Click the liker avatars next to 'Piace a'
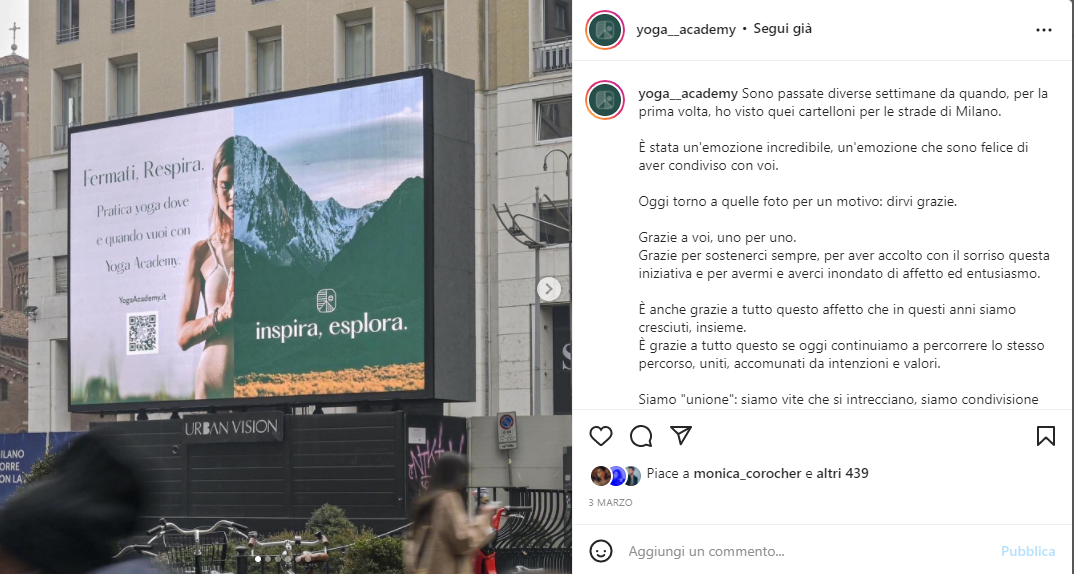Viewport: 1074px width, 574px height. pyautogui.click(x=615, y=475)
